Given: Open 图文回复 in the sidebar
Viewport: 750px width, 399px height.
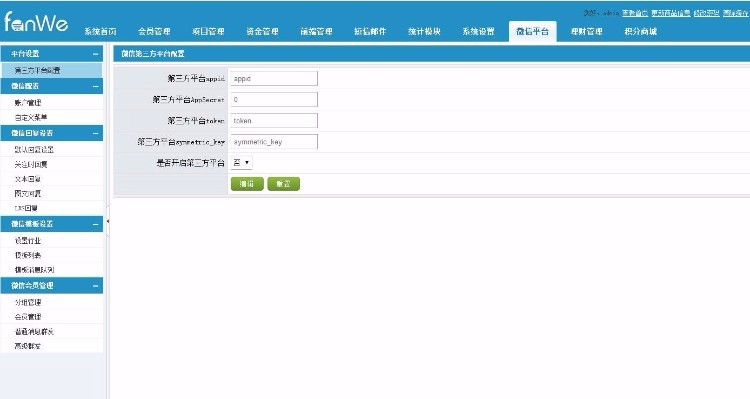Looking at the screenshot, I should pos(28,193).
